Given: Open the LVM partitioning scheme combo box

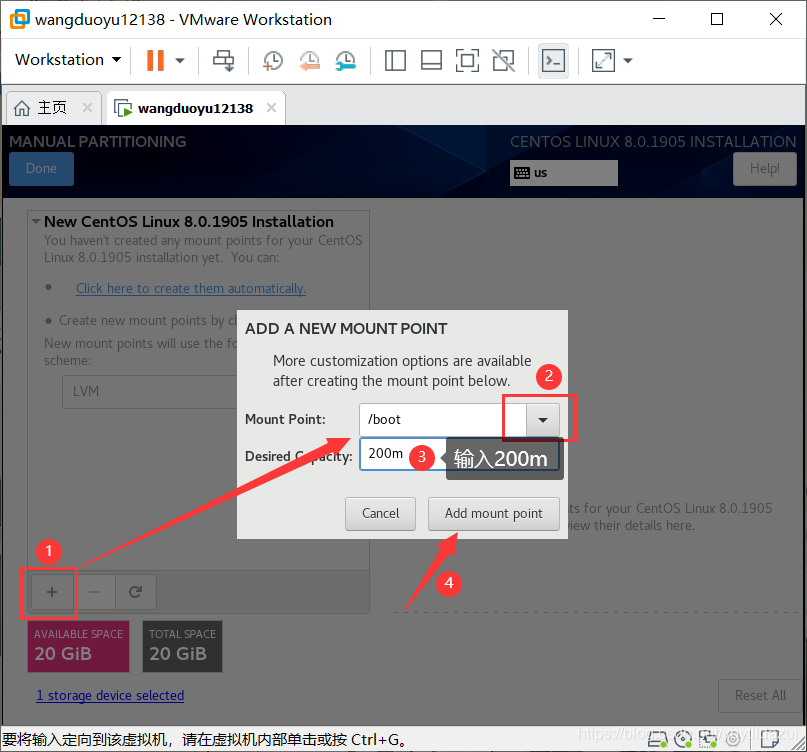Looking at the screenshot, I should (x=150, y=392).
